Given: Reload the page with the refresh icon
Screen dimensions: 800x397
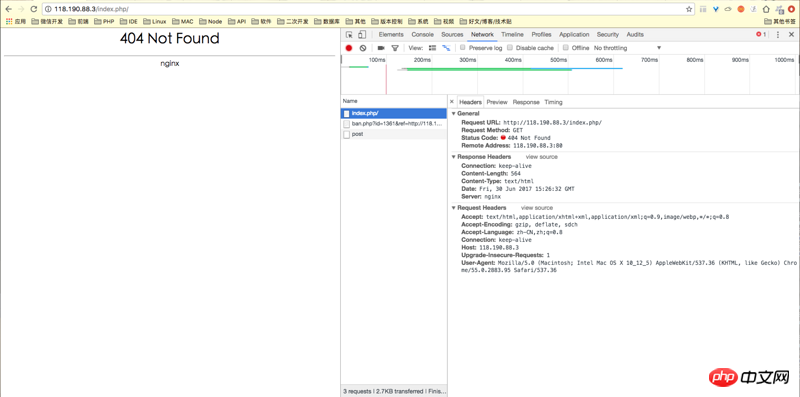Looking at the screenshot, I should pos(34,9).
